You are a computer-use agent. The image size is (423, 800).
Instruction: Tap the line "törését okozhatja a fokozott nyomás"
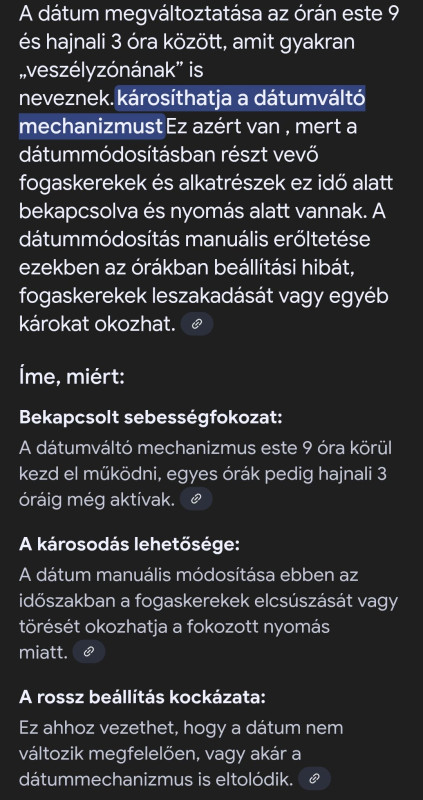(x=174, y=626)
